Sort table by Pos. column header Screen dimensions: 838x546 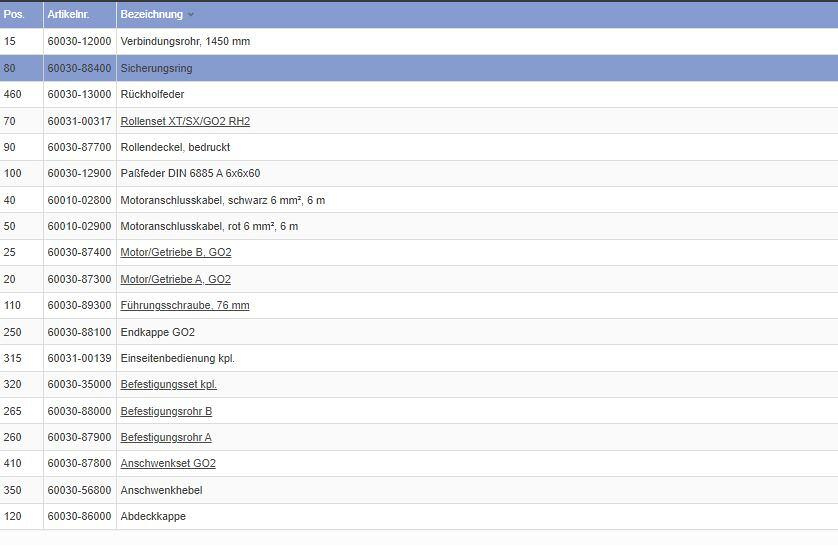[x=14, y=14]
